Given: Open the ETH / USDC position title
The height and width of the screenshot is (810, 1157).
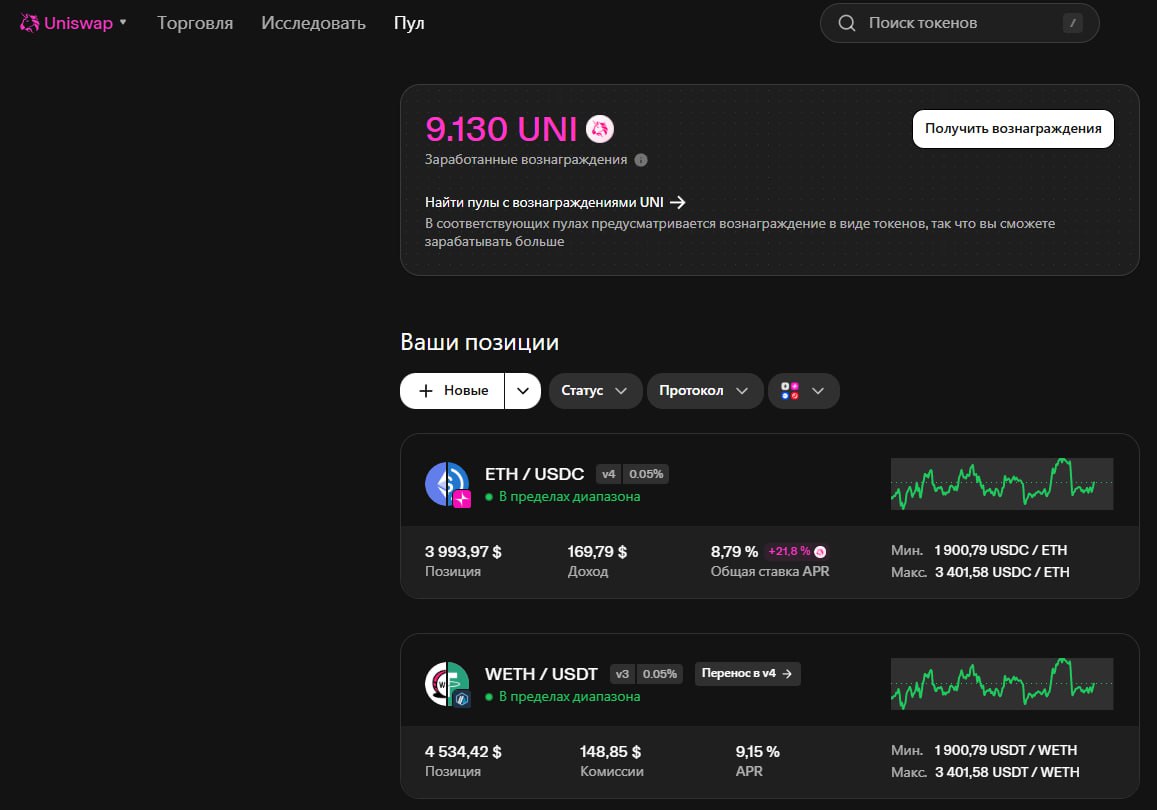Looking at the screenshot, I should click(x=534, y=474).
